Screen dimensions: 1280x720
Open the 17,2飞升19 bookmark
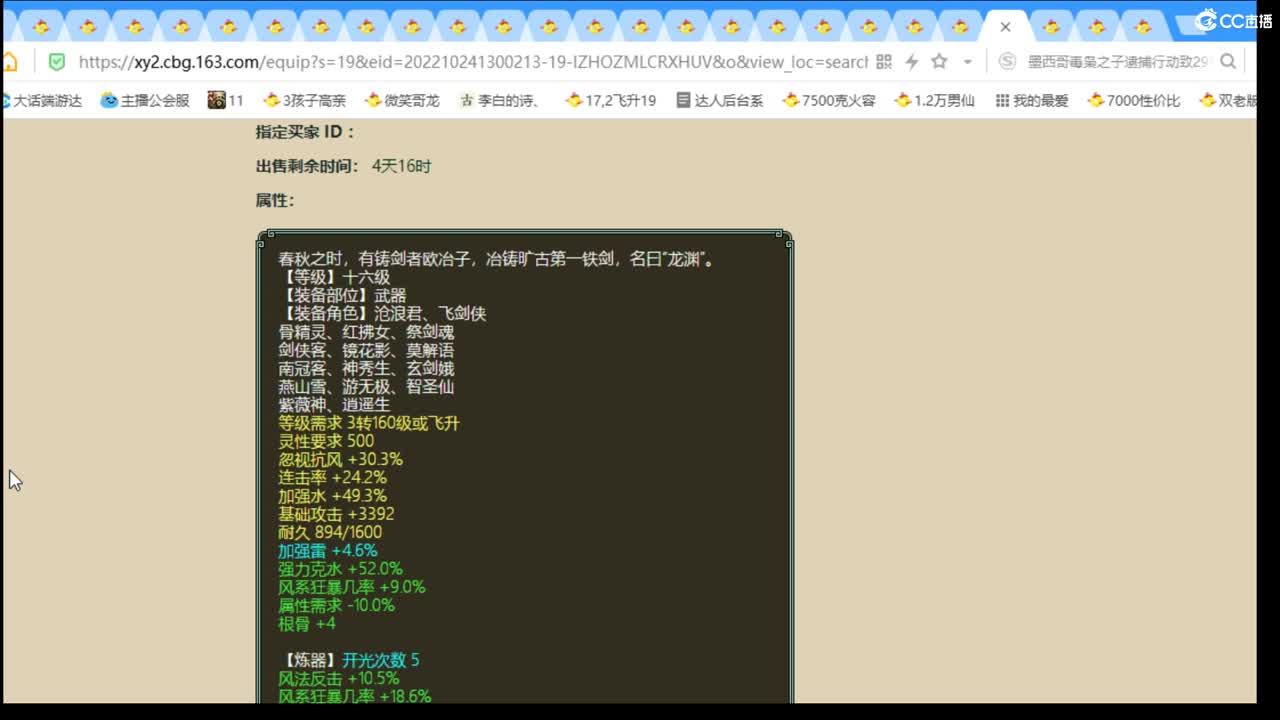click(611, 100)
